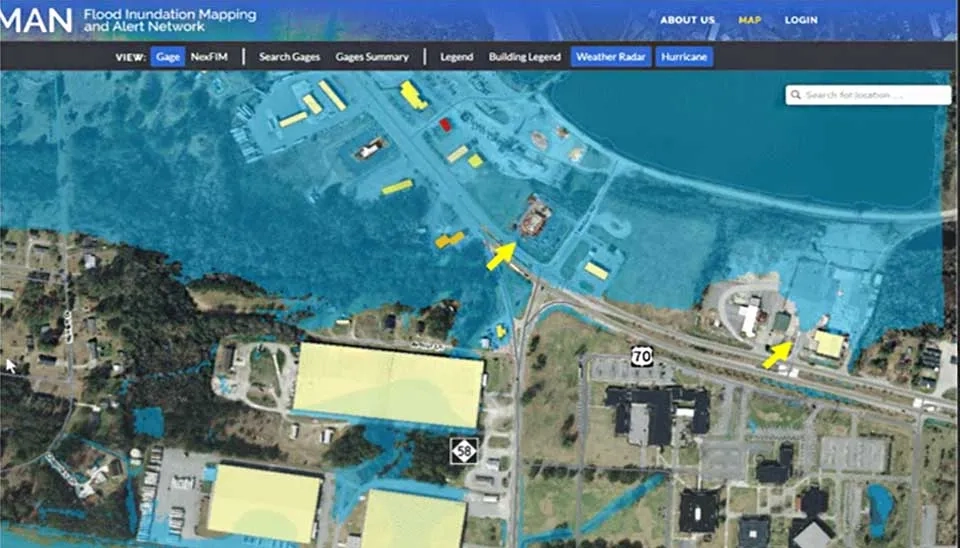Click the Highway 58 route marker
This screenshot has height=548, width=960.
(x=461, y=450)
